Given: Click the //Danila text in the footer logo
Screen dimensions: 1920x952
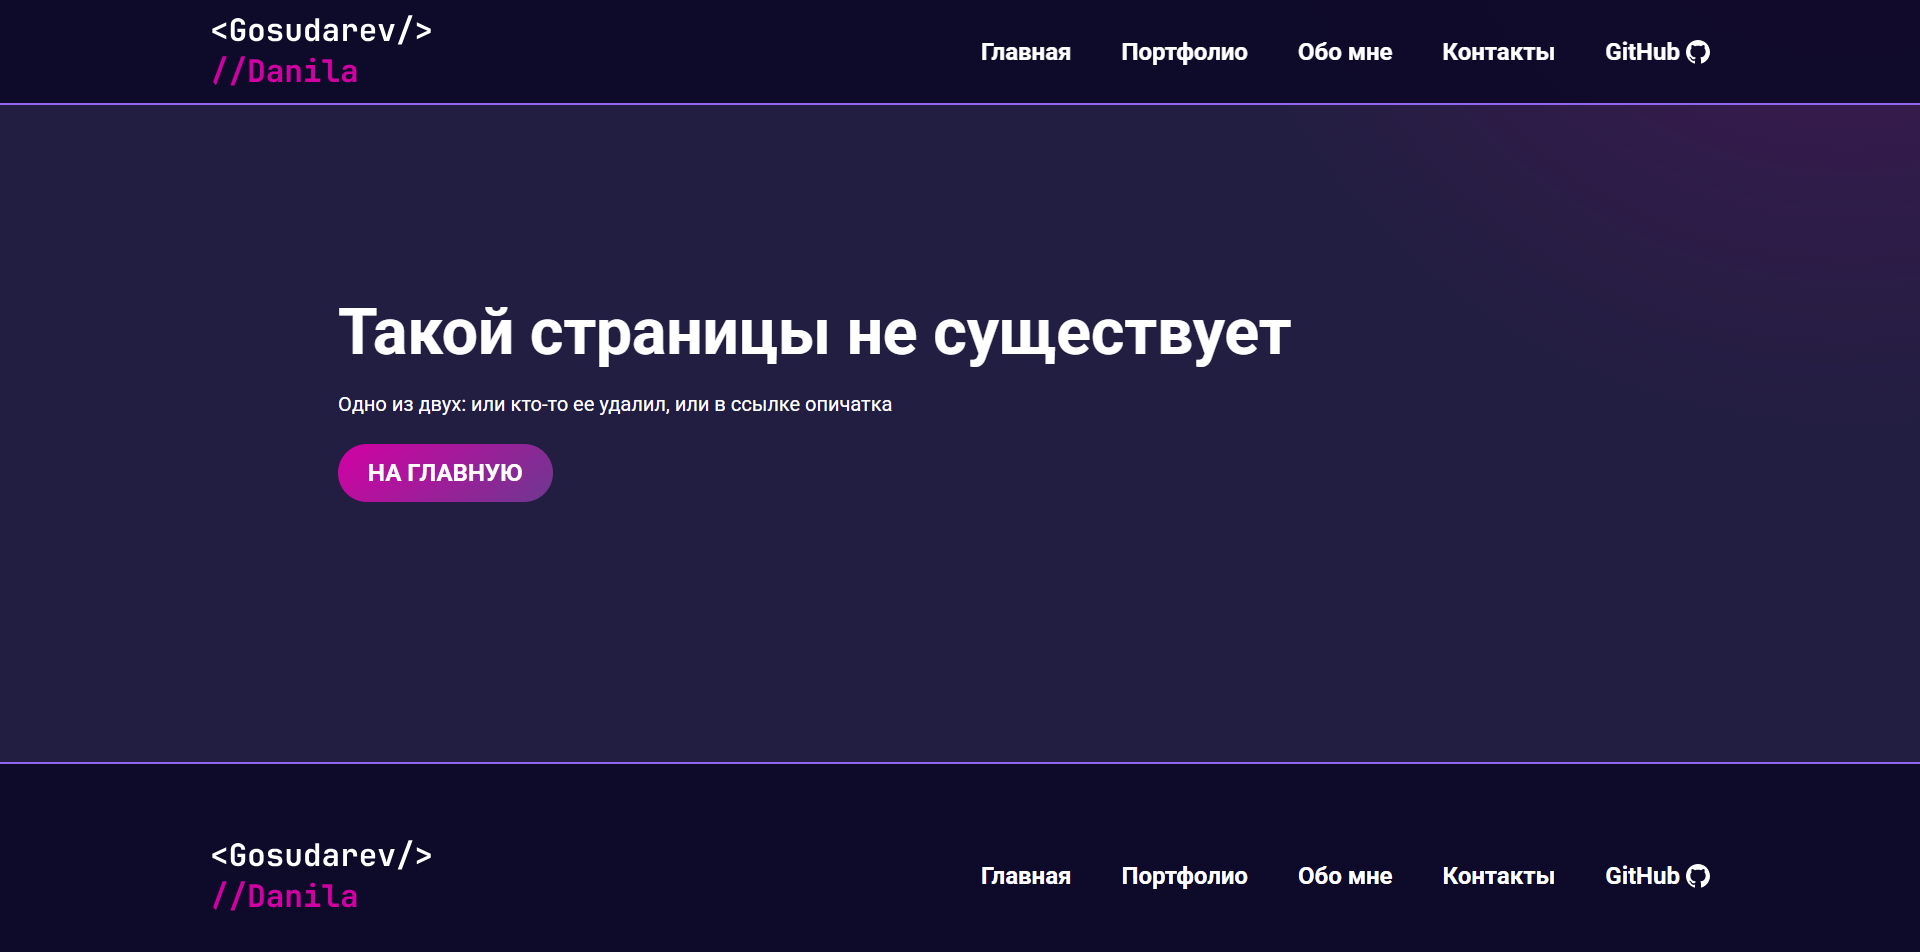Looking at the screenshot, I should (284, 895).
